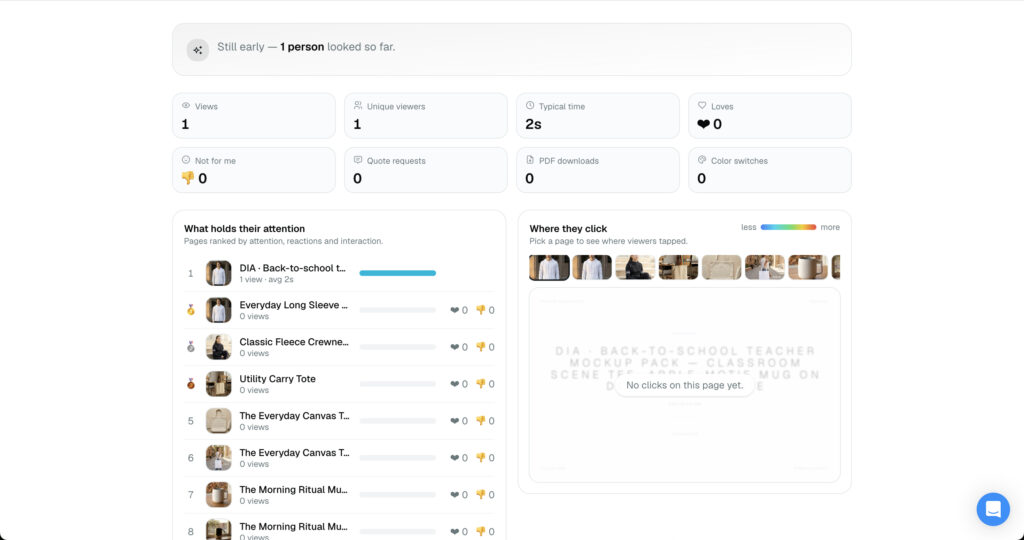This screenshot has width=1024, height=540.
Task: Select the sixth thumbnail with person holding tote
Action: tap(765, 267)
